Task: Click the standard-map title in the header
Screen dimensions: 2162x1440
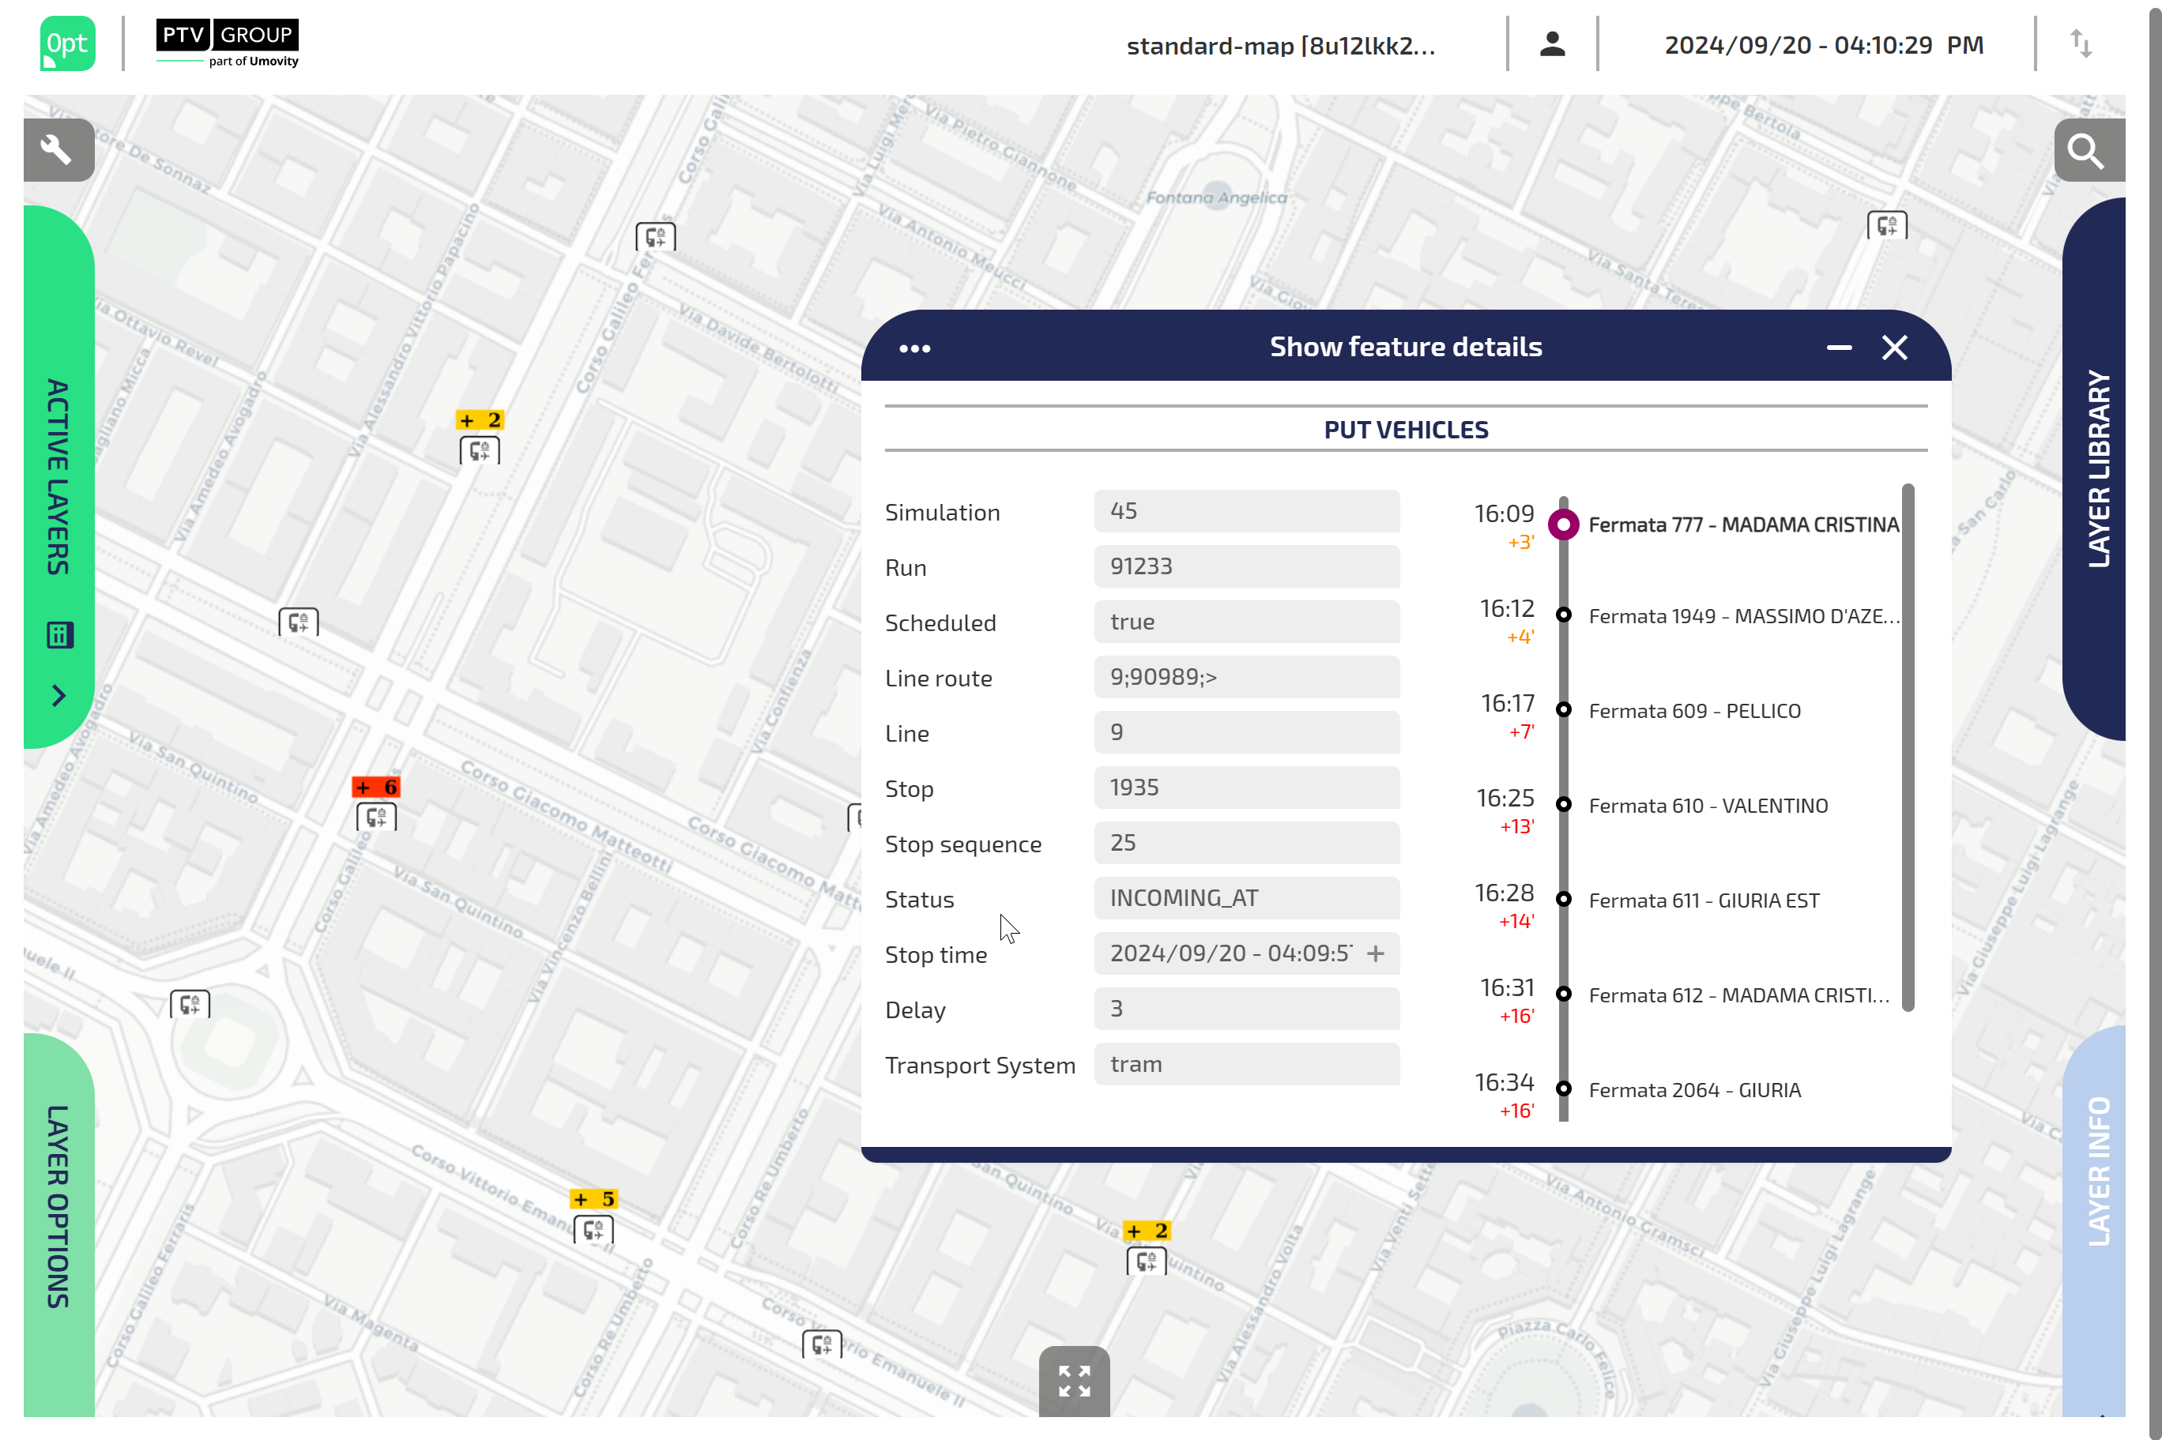Action: (x=1281, y=45)
